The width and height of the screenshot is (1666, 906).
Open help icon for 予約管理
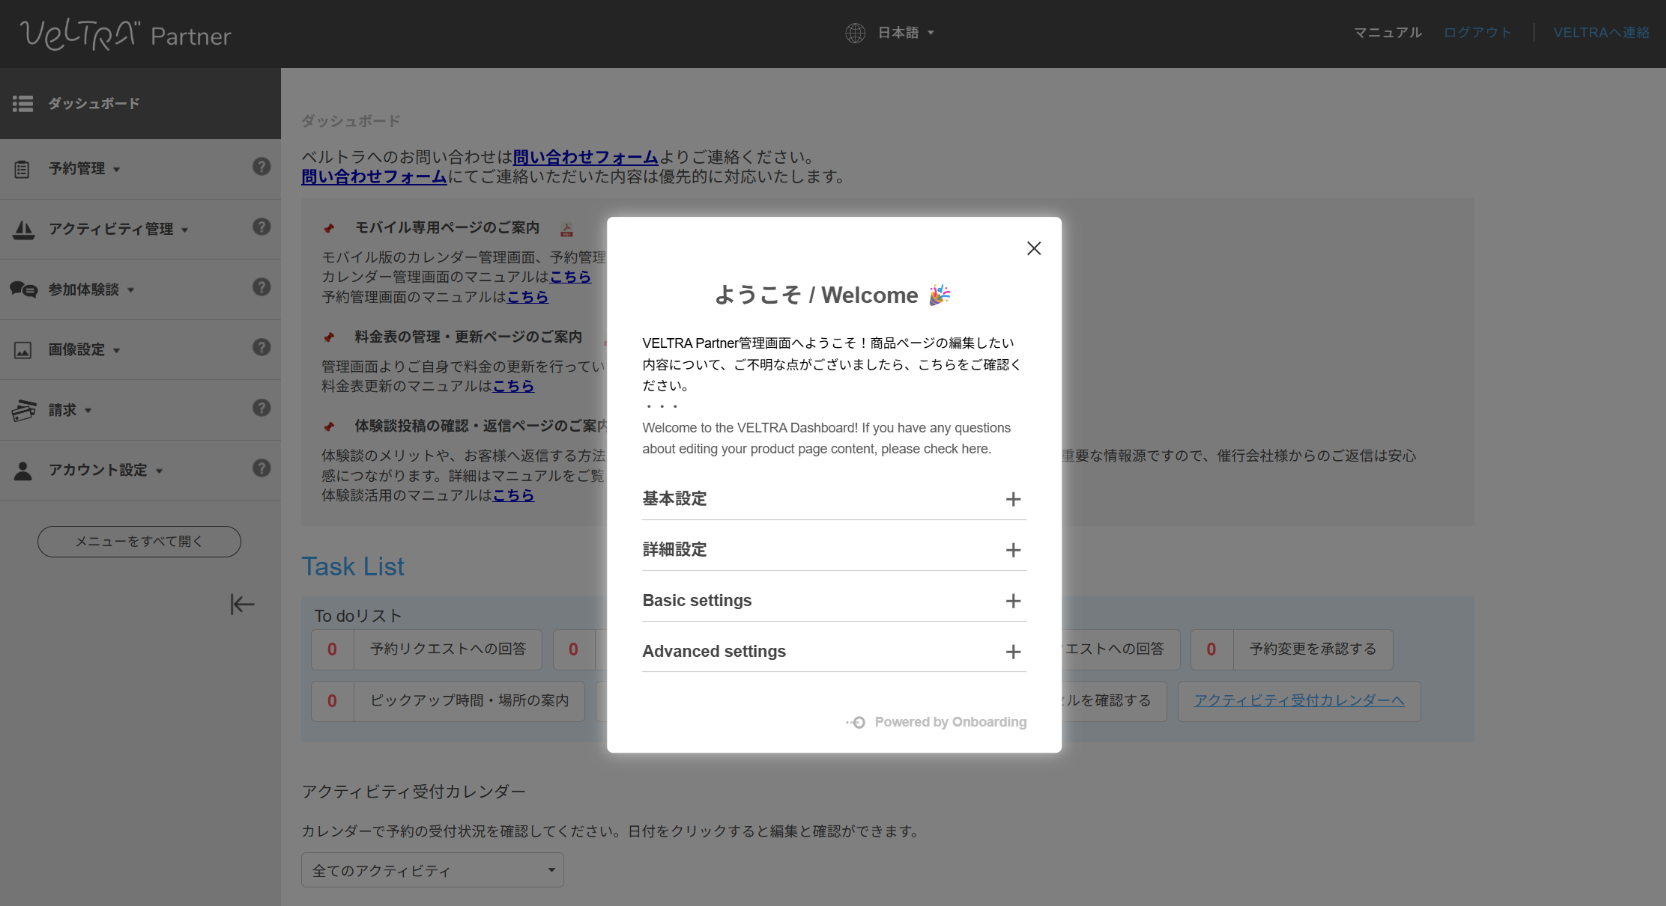[x=261, y=167]
